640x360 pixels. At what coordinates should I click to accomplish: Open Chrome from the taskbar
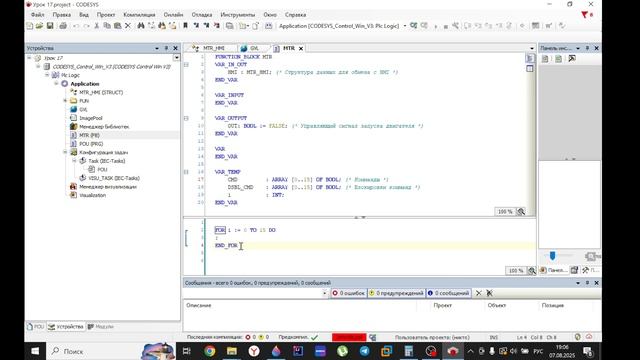[x=210, y=351]
